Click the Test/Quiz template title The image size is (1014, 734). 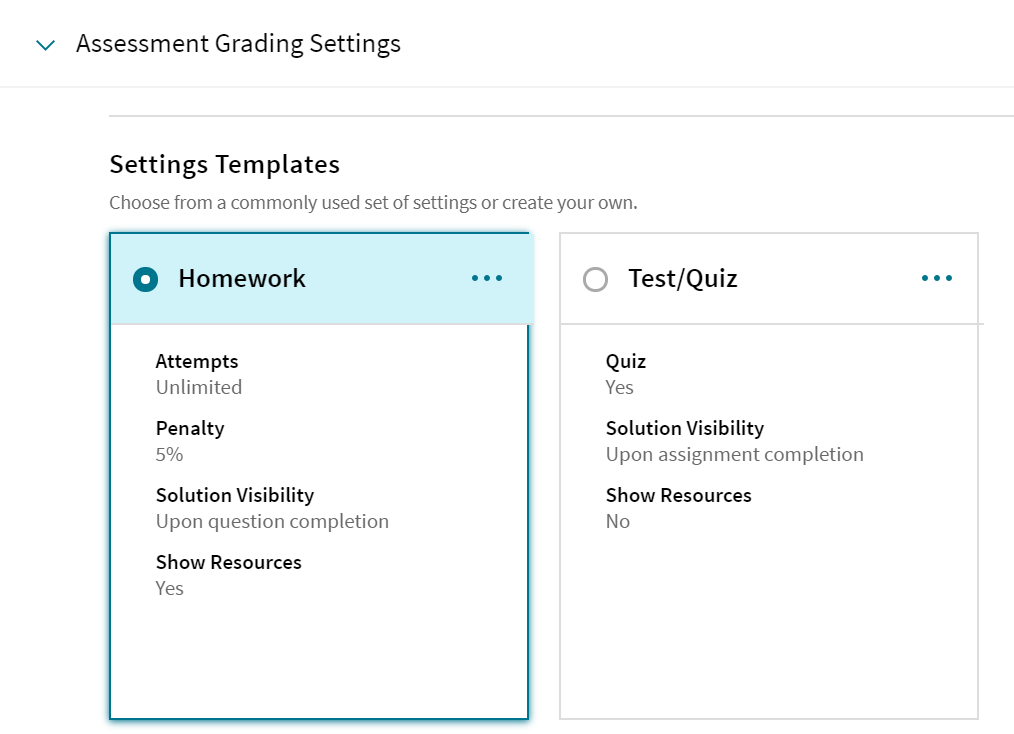(684, 279)
